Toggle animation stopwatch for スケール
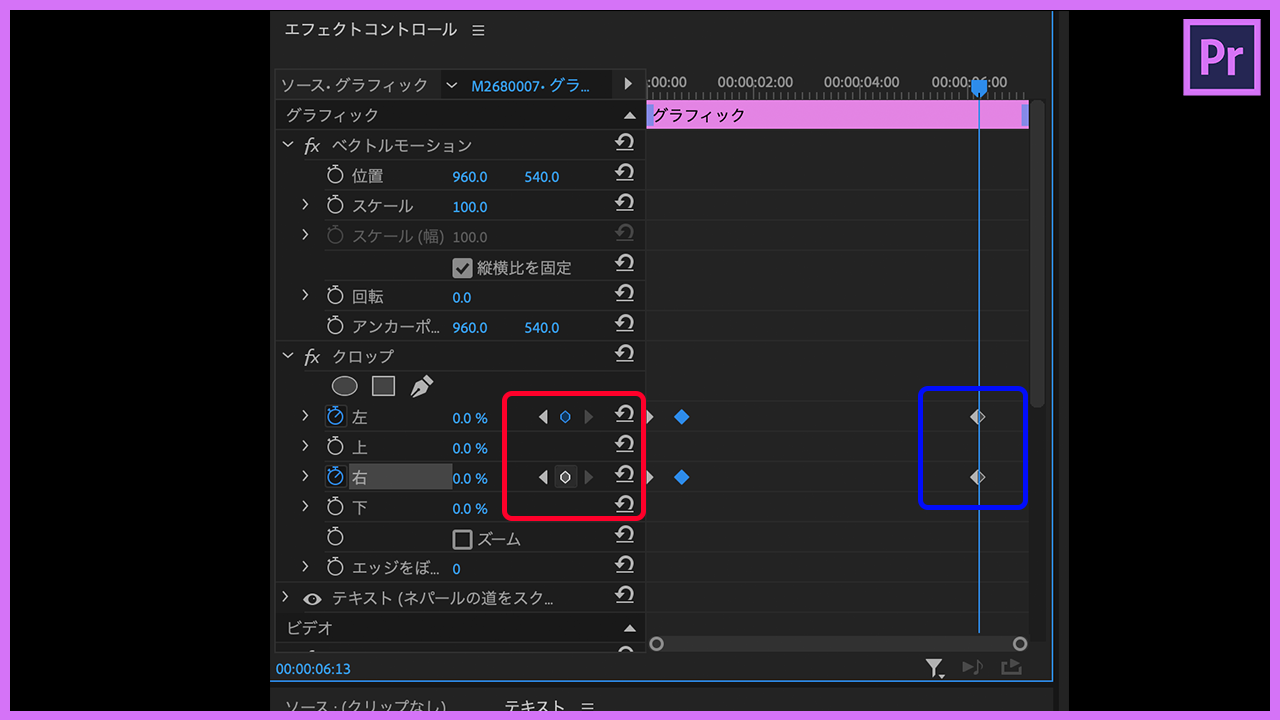 tap(335, 206)
